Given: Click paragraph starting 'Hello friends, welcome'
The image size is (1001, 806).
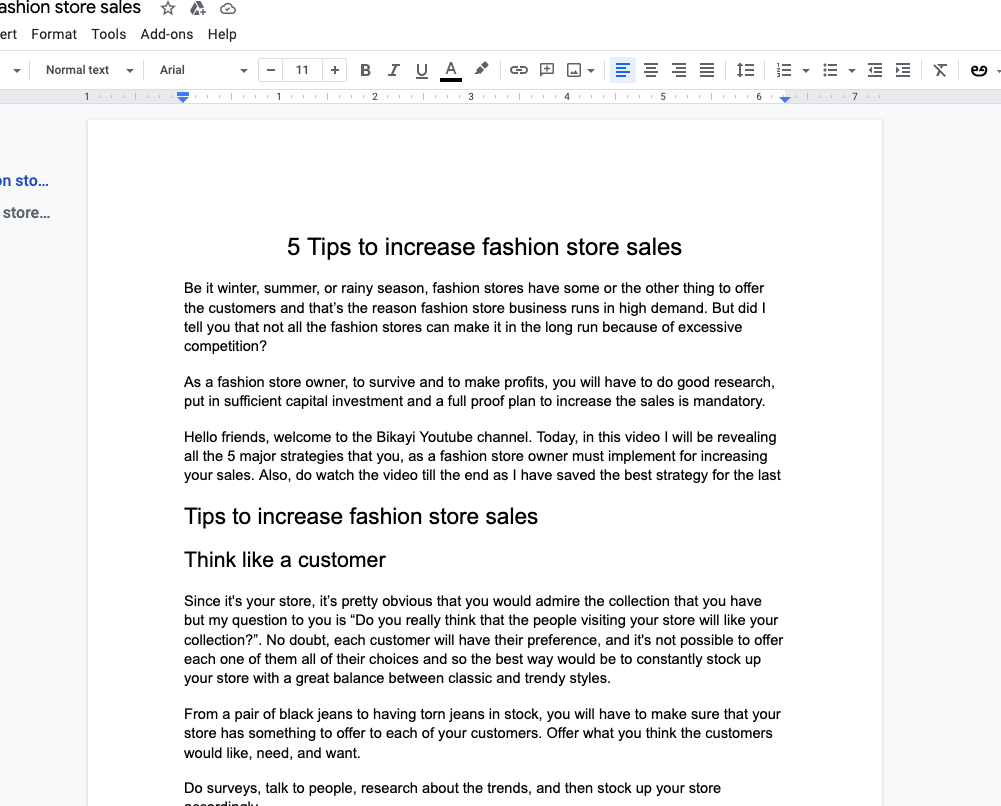Looking at the screenshot, I should point(483,456).
